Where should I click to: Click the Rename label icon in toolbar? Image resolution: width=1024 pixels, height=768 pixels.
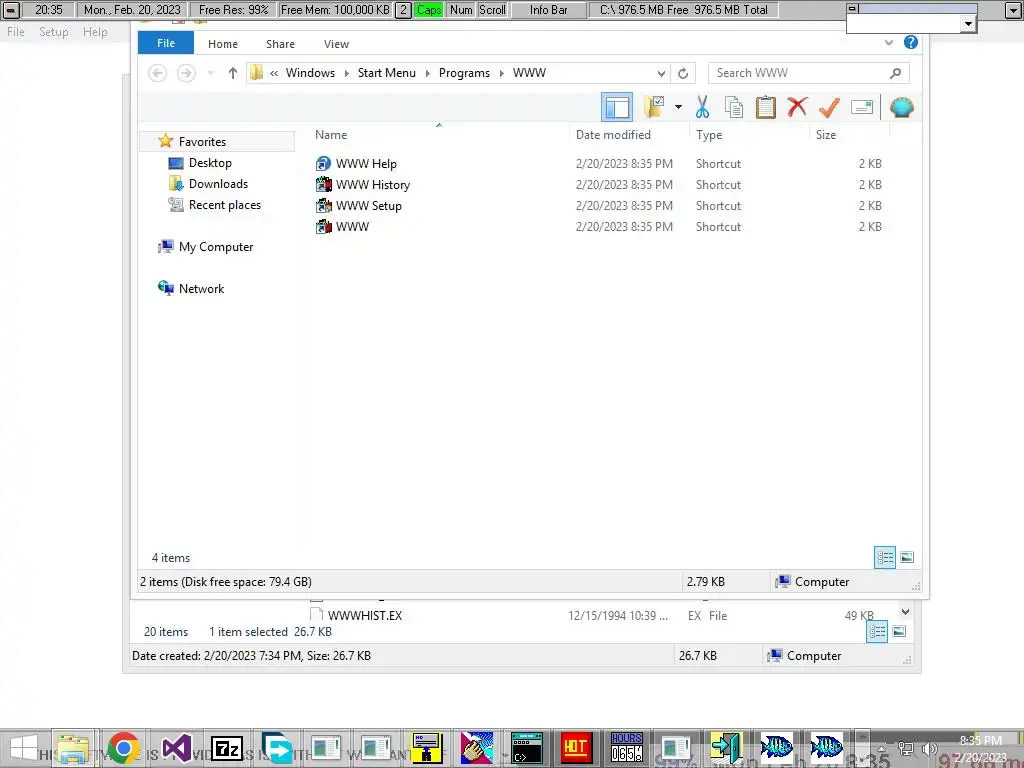862,107
